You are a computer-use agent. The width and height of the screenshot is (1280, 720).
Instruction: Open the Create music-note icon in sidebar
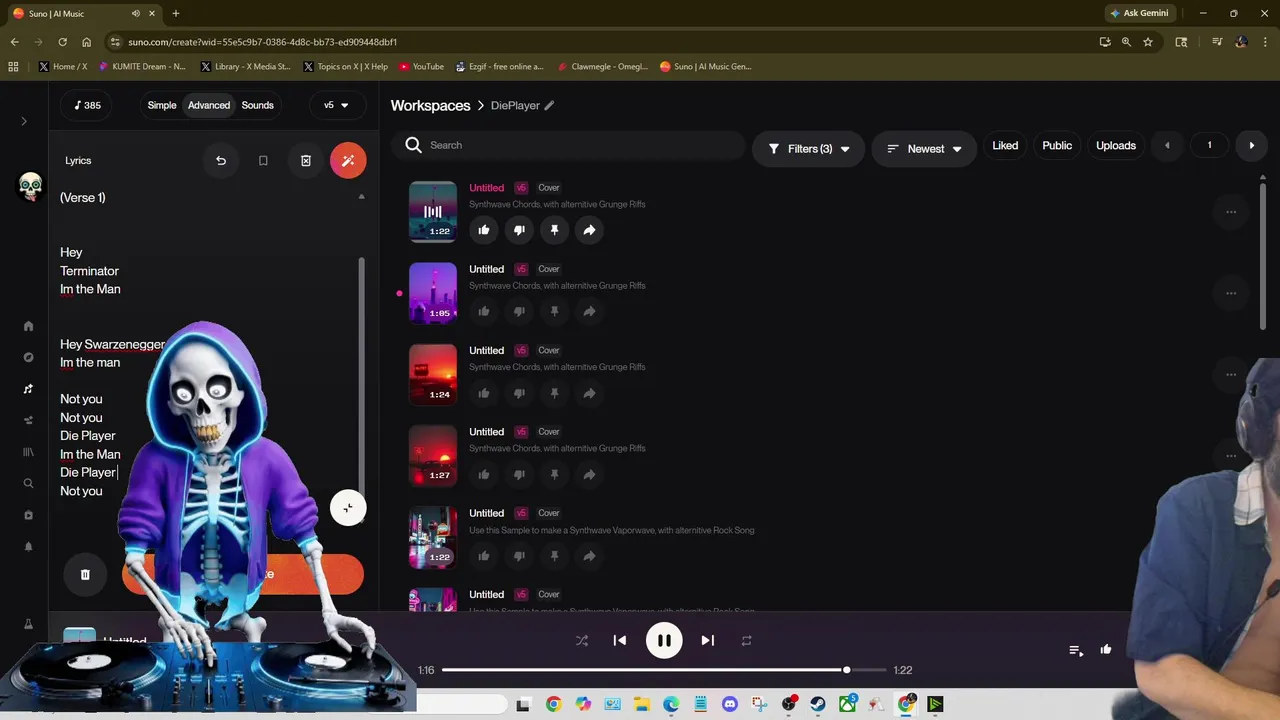(28, 389)
